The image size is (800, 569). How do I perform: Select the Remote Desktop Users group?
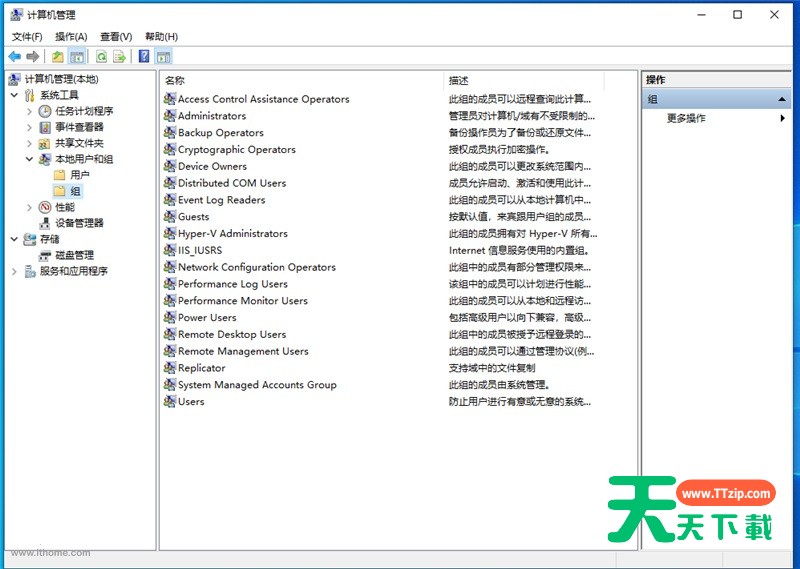[232, 334]
